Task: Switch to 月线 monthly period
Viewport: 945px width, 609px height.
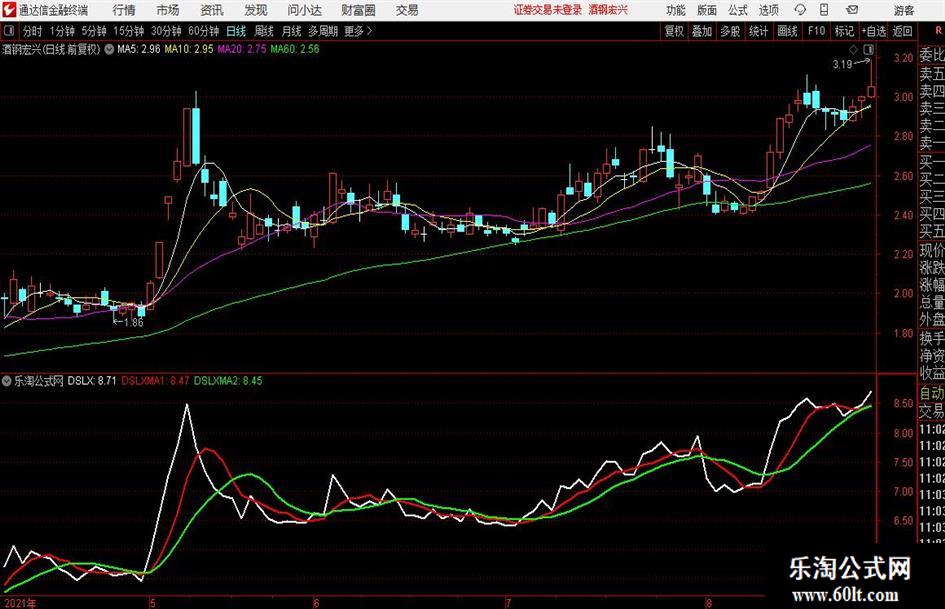Action: coord(291,31)
